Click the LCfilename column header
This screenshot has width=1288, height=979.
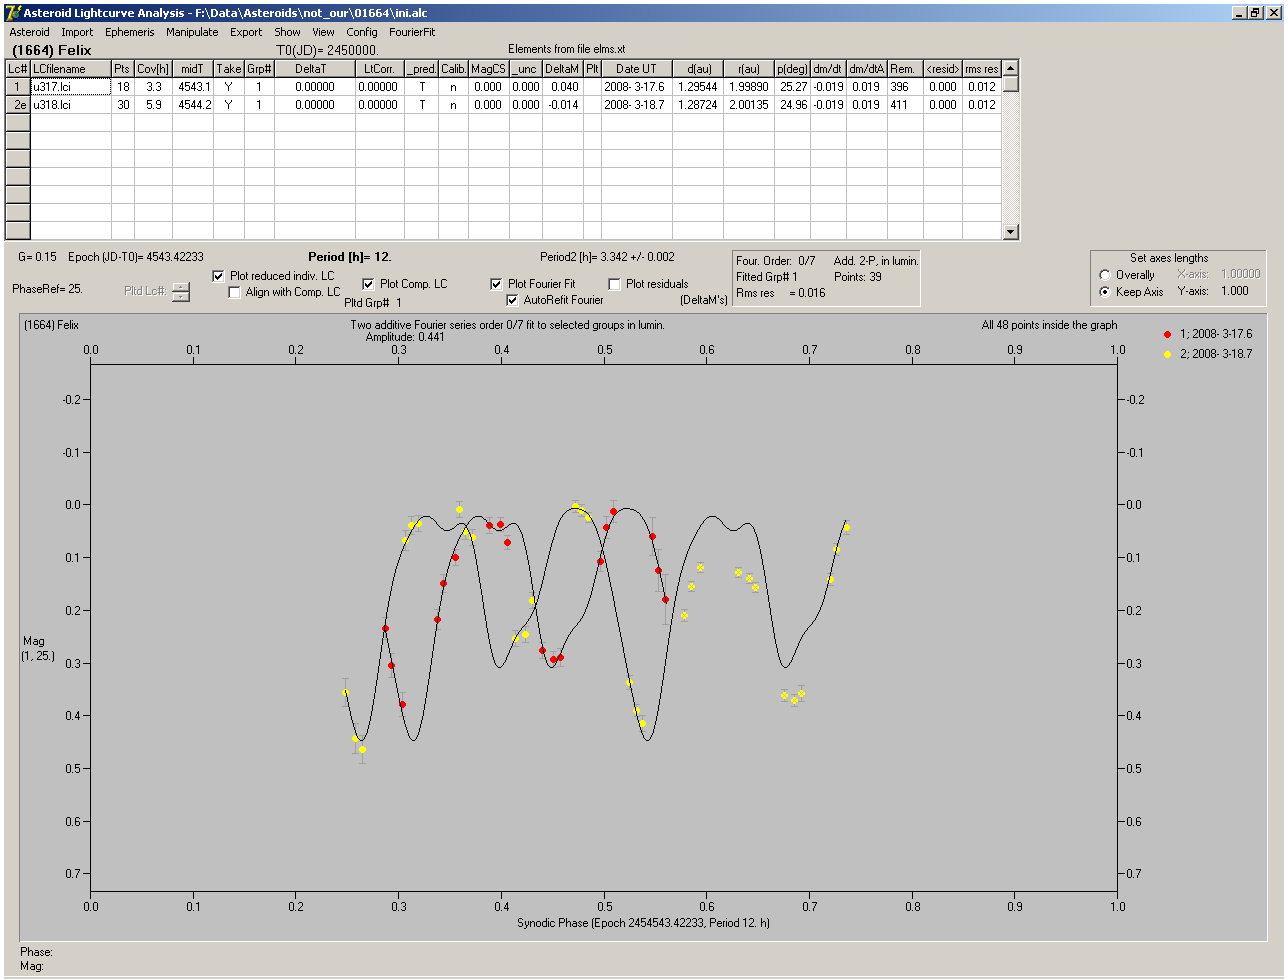point(71,69)
